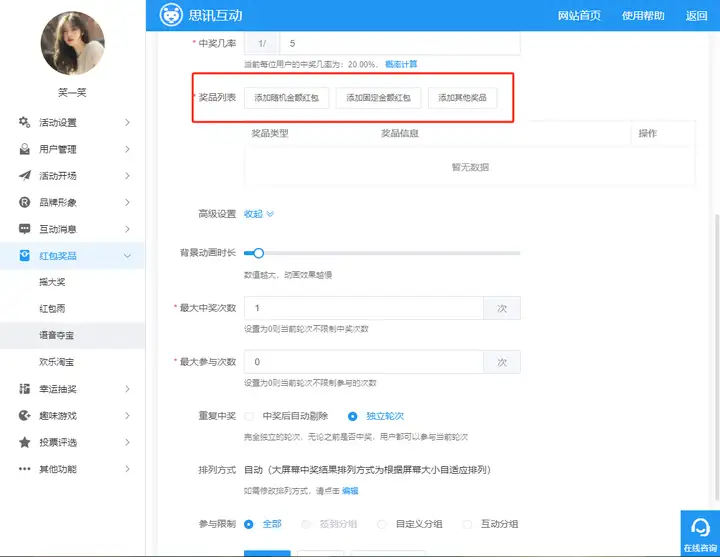The image size is (720, 557).
Task: Expand 互动消息 with its chevron arrow
Action: (127, 229)
